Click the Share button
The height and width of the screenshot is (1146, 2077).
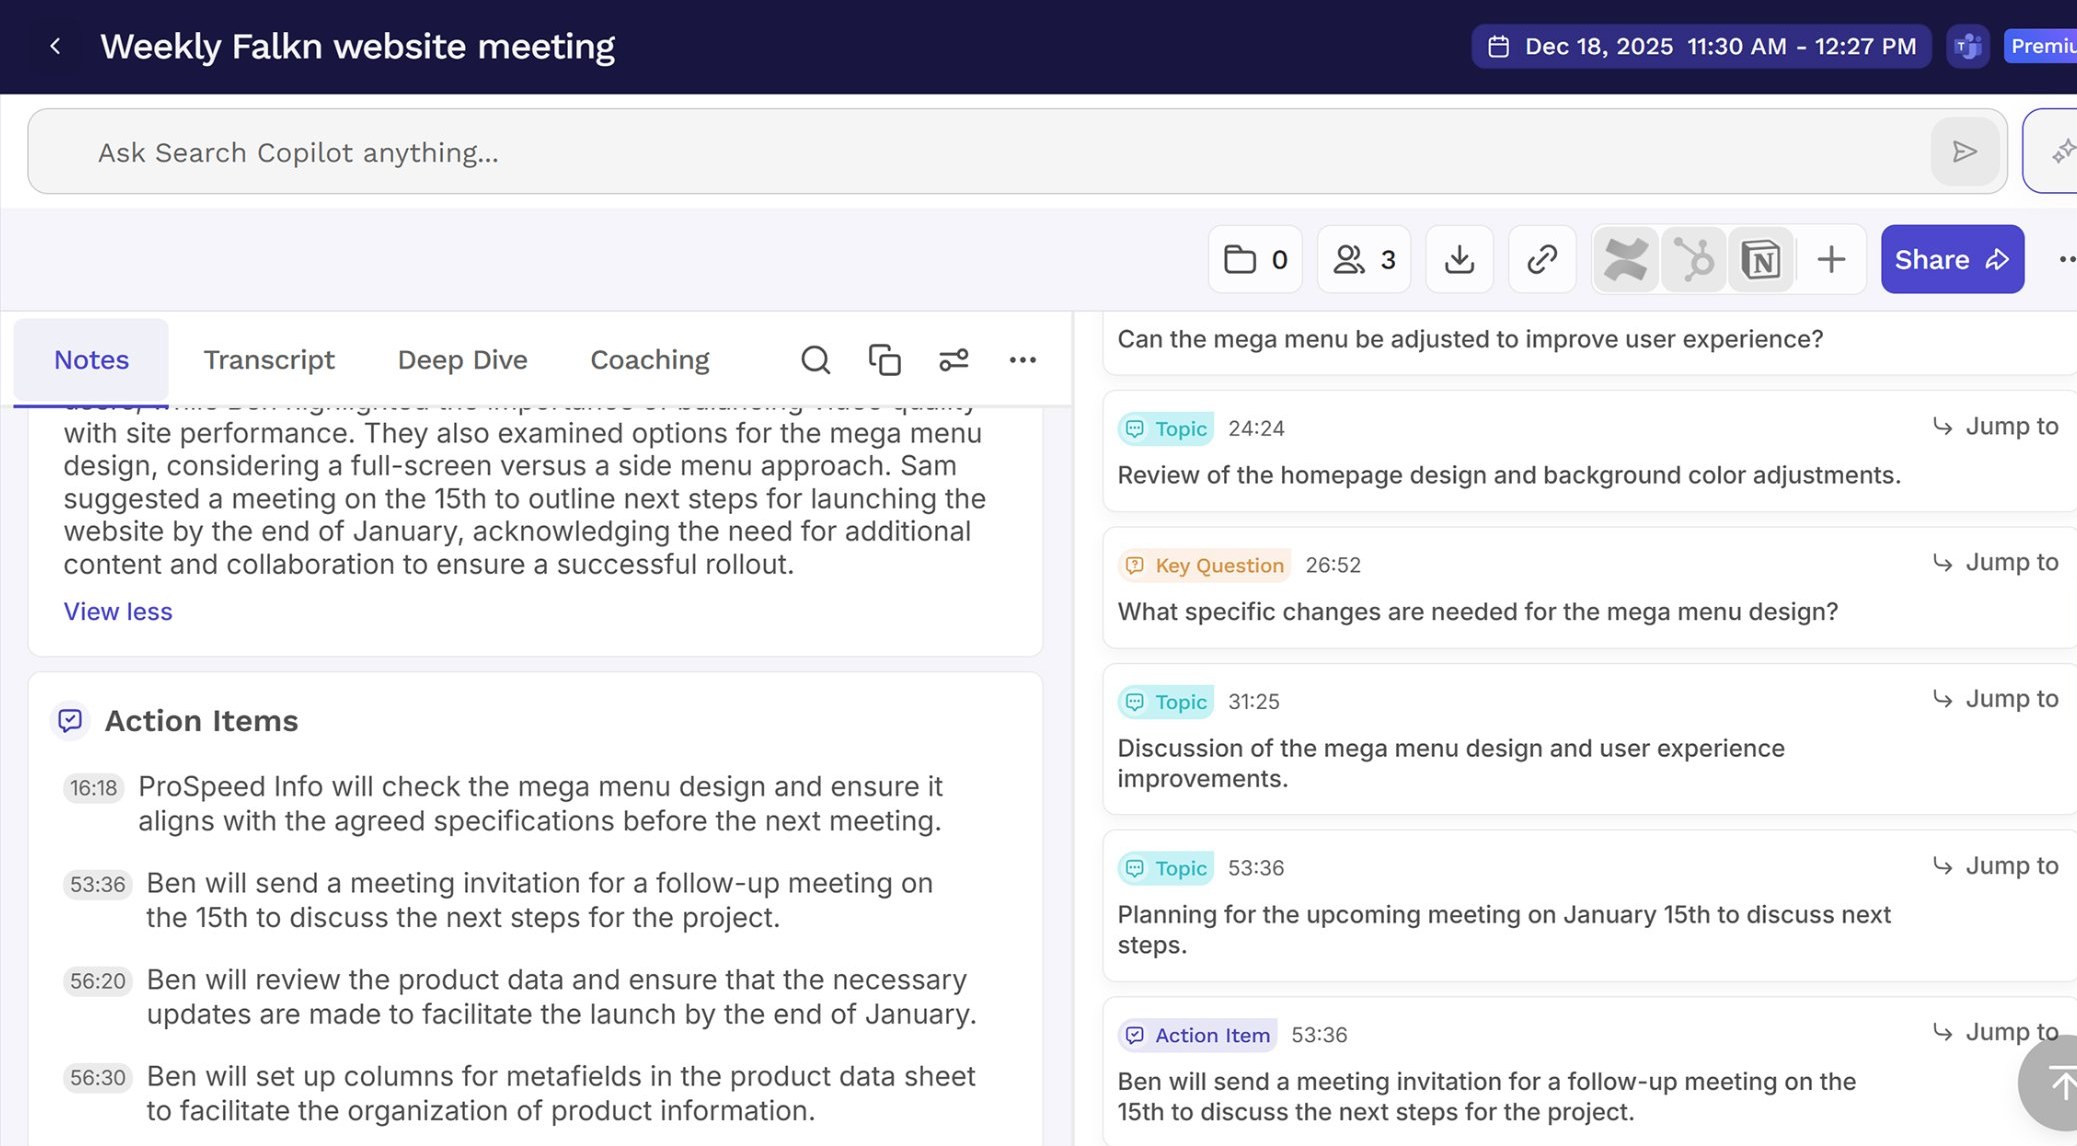tap(1952, 259)
